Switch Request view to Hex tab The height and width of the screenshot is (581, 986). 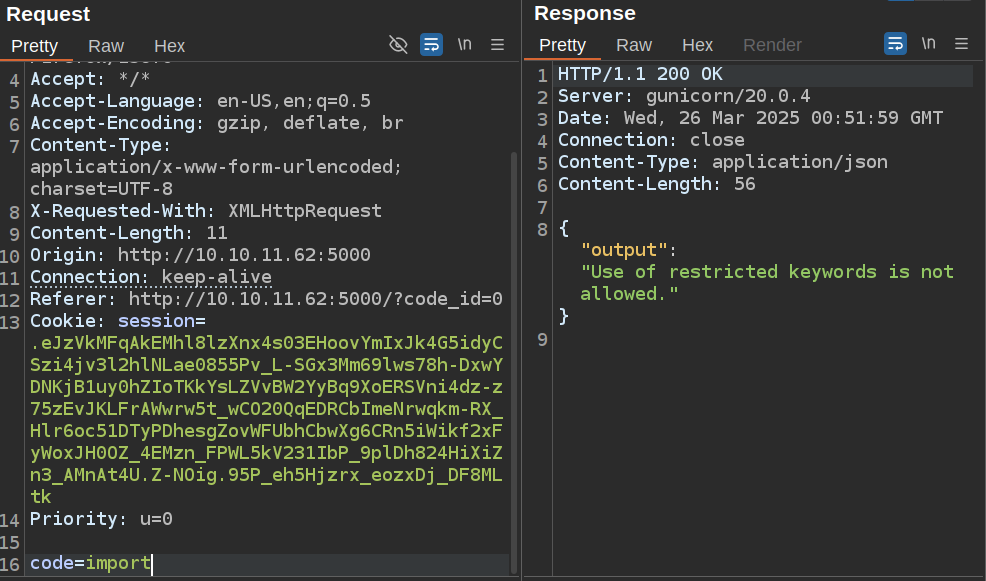point(169,46)
